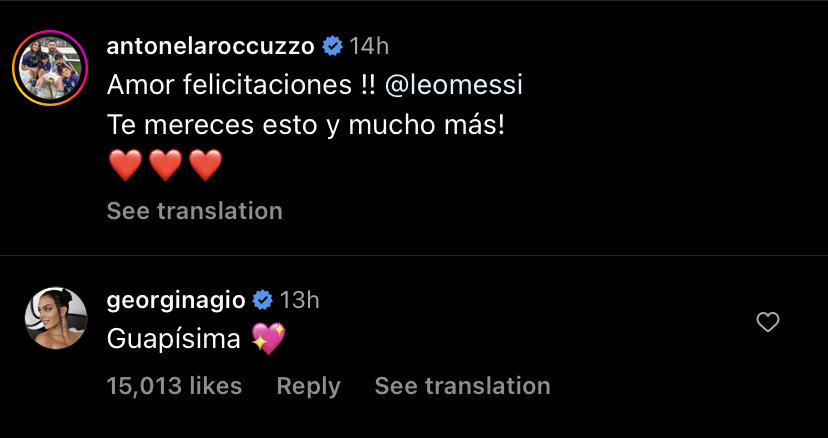The height and width of the screenshot is (438, 828).
Task: Click the 13h timestamp on the comment
Action: pos(299,299)
